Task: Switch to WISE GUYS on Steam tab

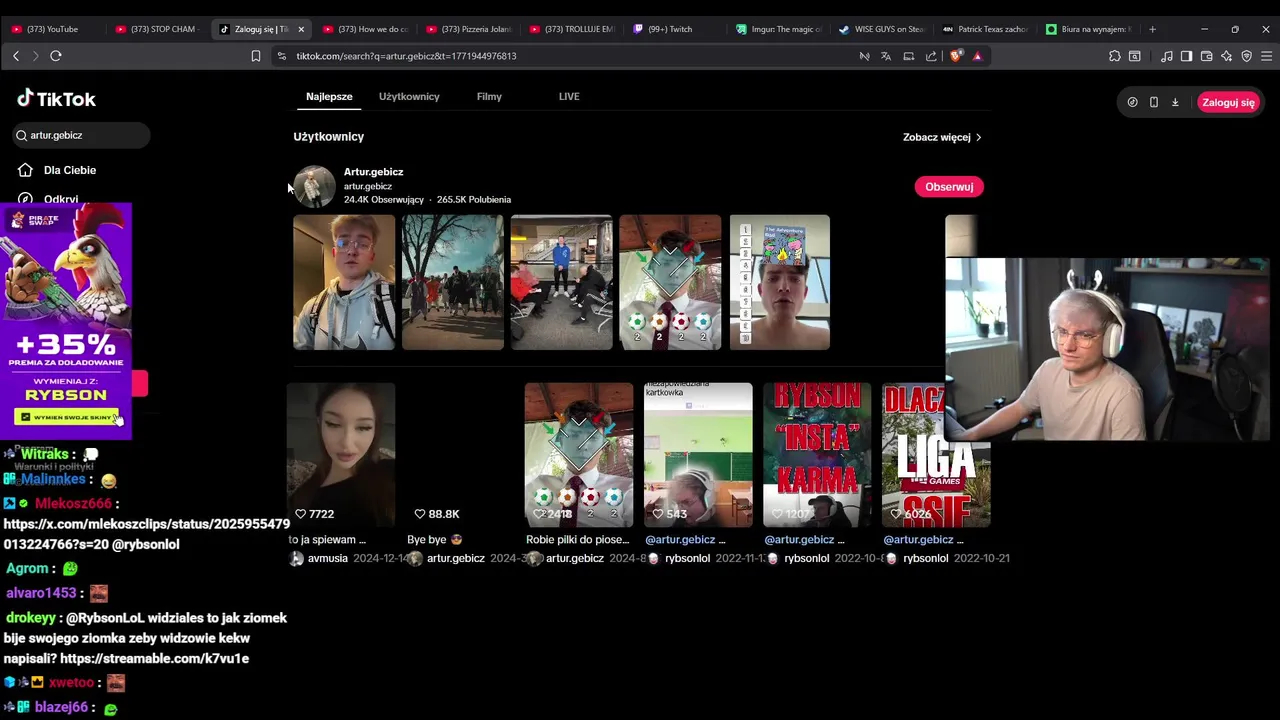Action: [883, 29]
